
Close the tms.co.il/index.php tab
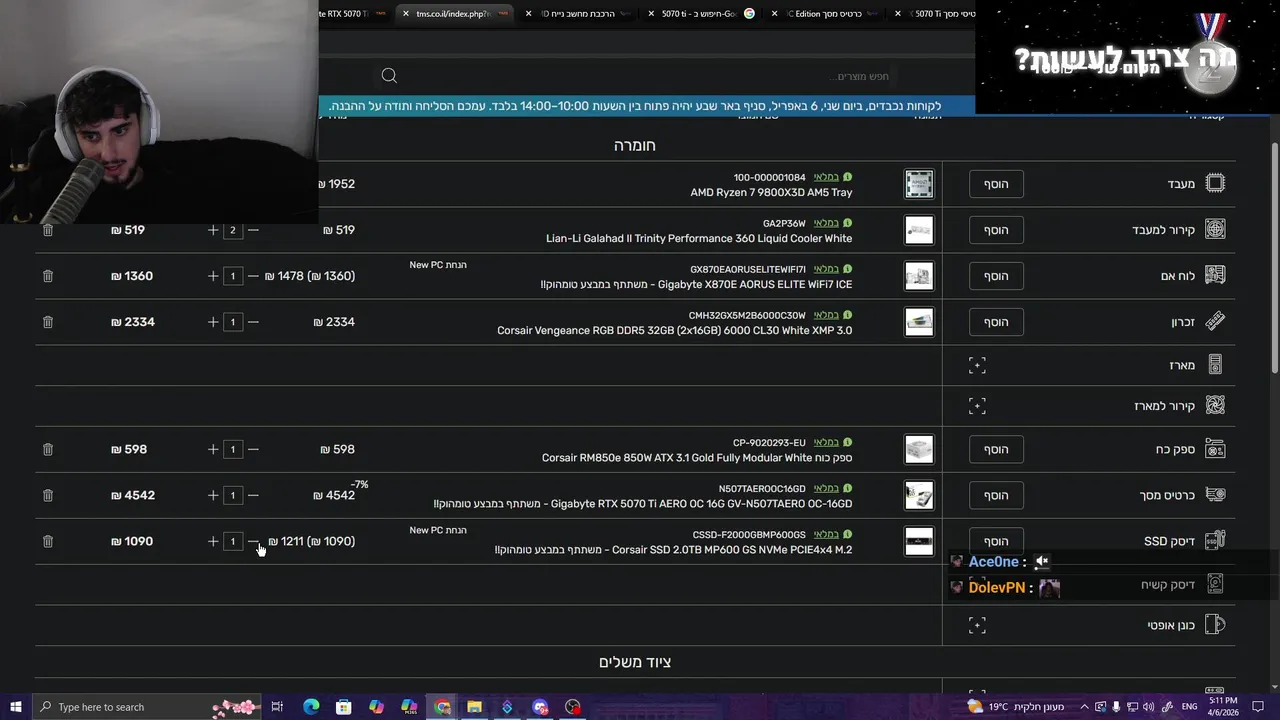tap(406, 14)
